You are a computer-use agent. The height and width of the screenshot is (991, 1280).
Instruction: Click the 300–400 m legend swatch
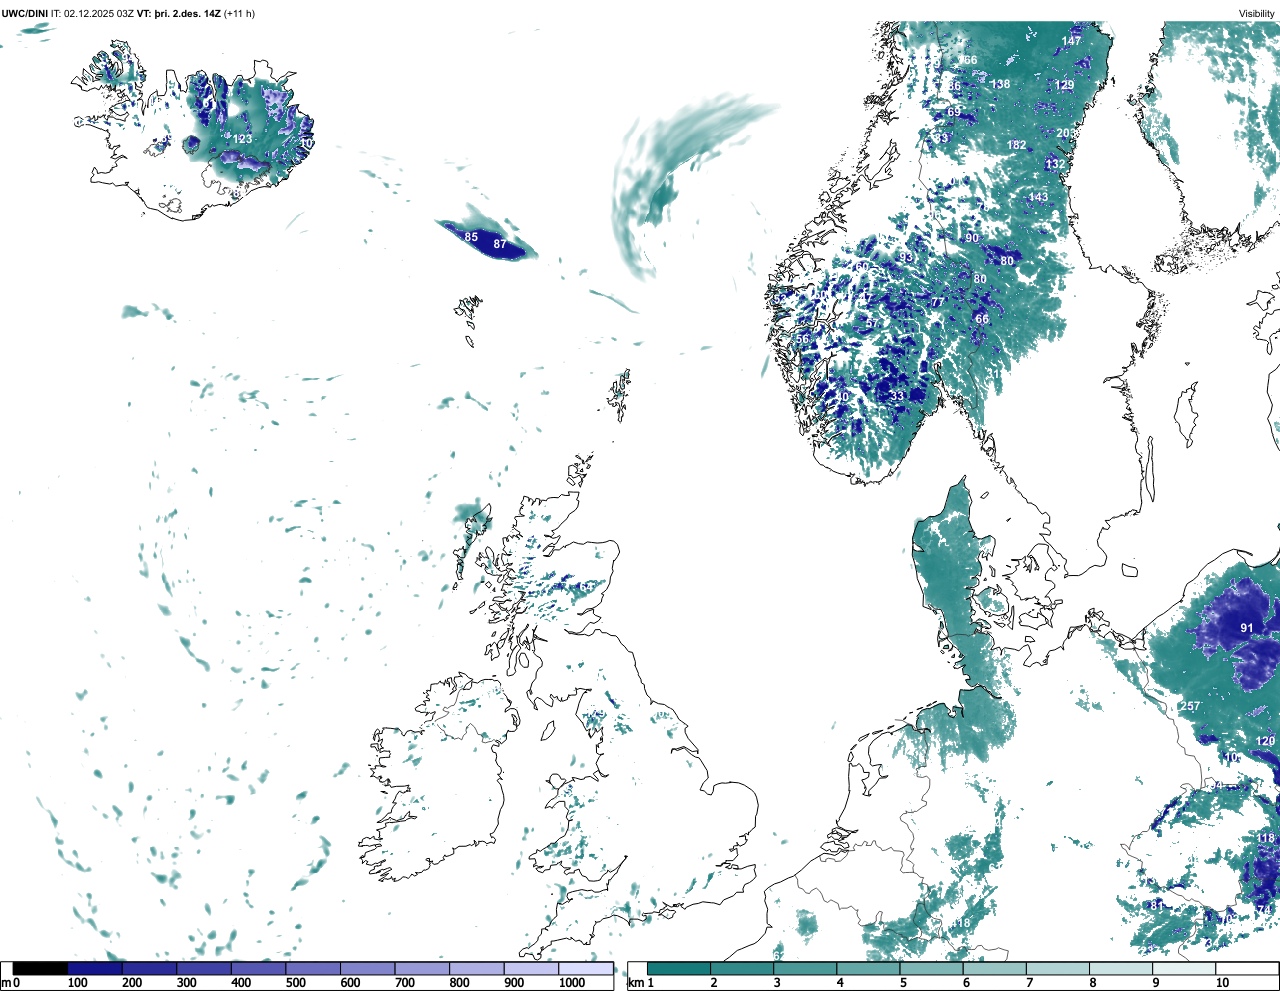pyautogui.click(x=204, y=969)
